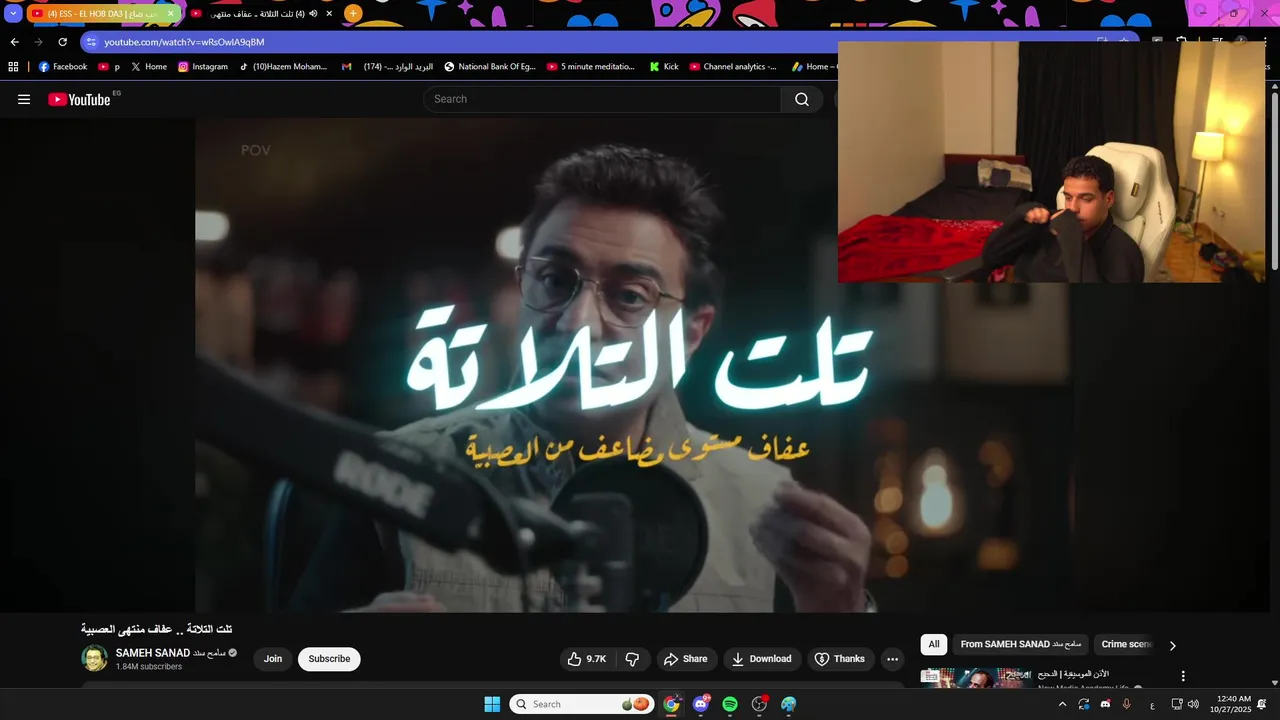Click the Discord system tray icon
Viewport: 1280px width, 720px height.
point(1105,704)
